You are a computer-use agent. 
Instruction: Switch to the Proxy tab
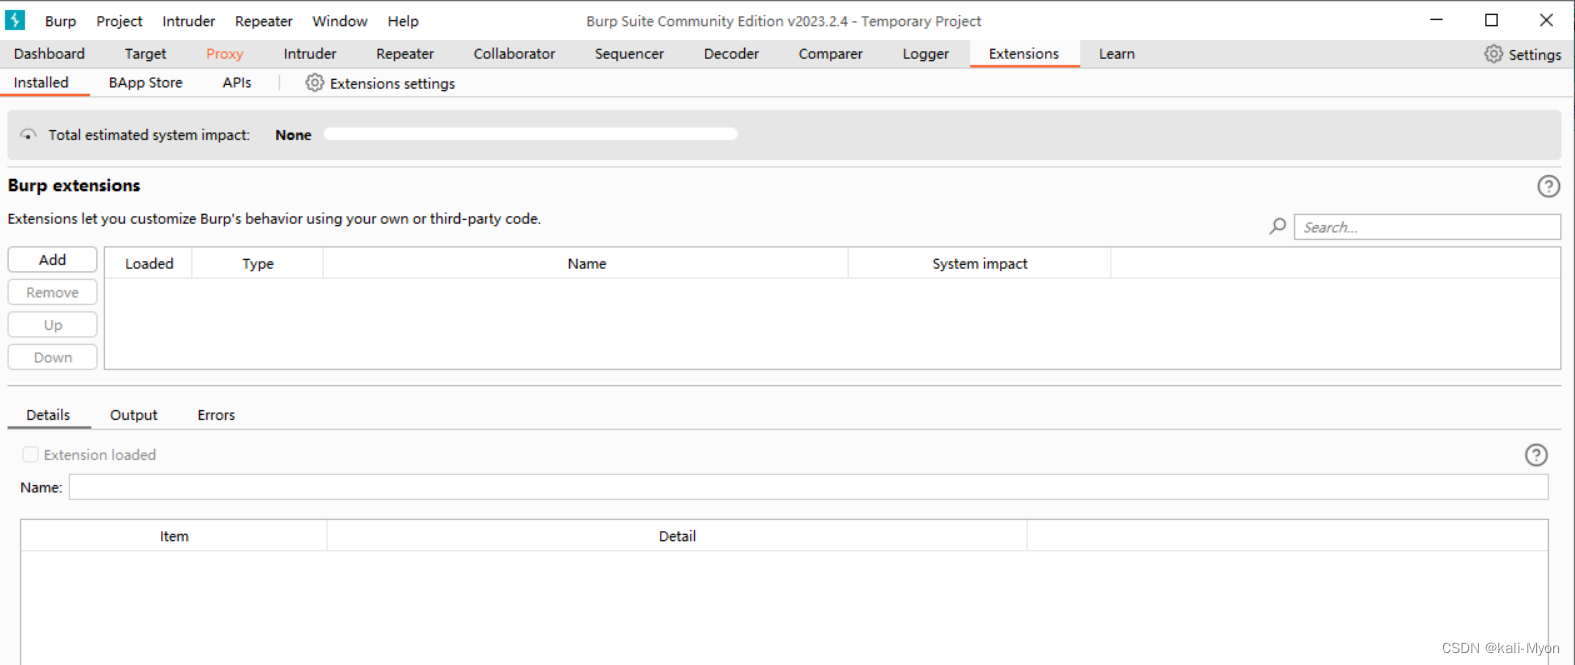pyautogui.click(x=224, y=54)
